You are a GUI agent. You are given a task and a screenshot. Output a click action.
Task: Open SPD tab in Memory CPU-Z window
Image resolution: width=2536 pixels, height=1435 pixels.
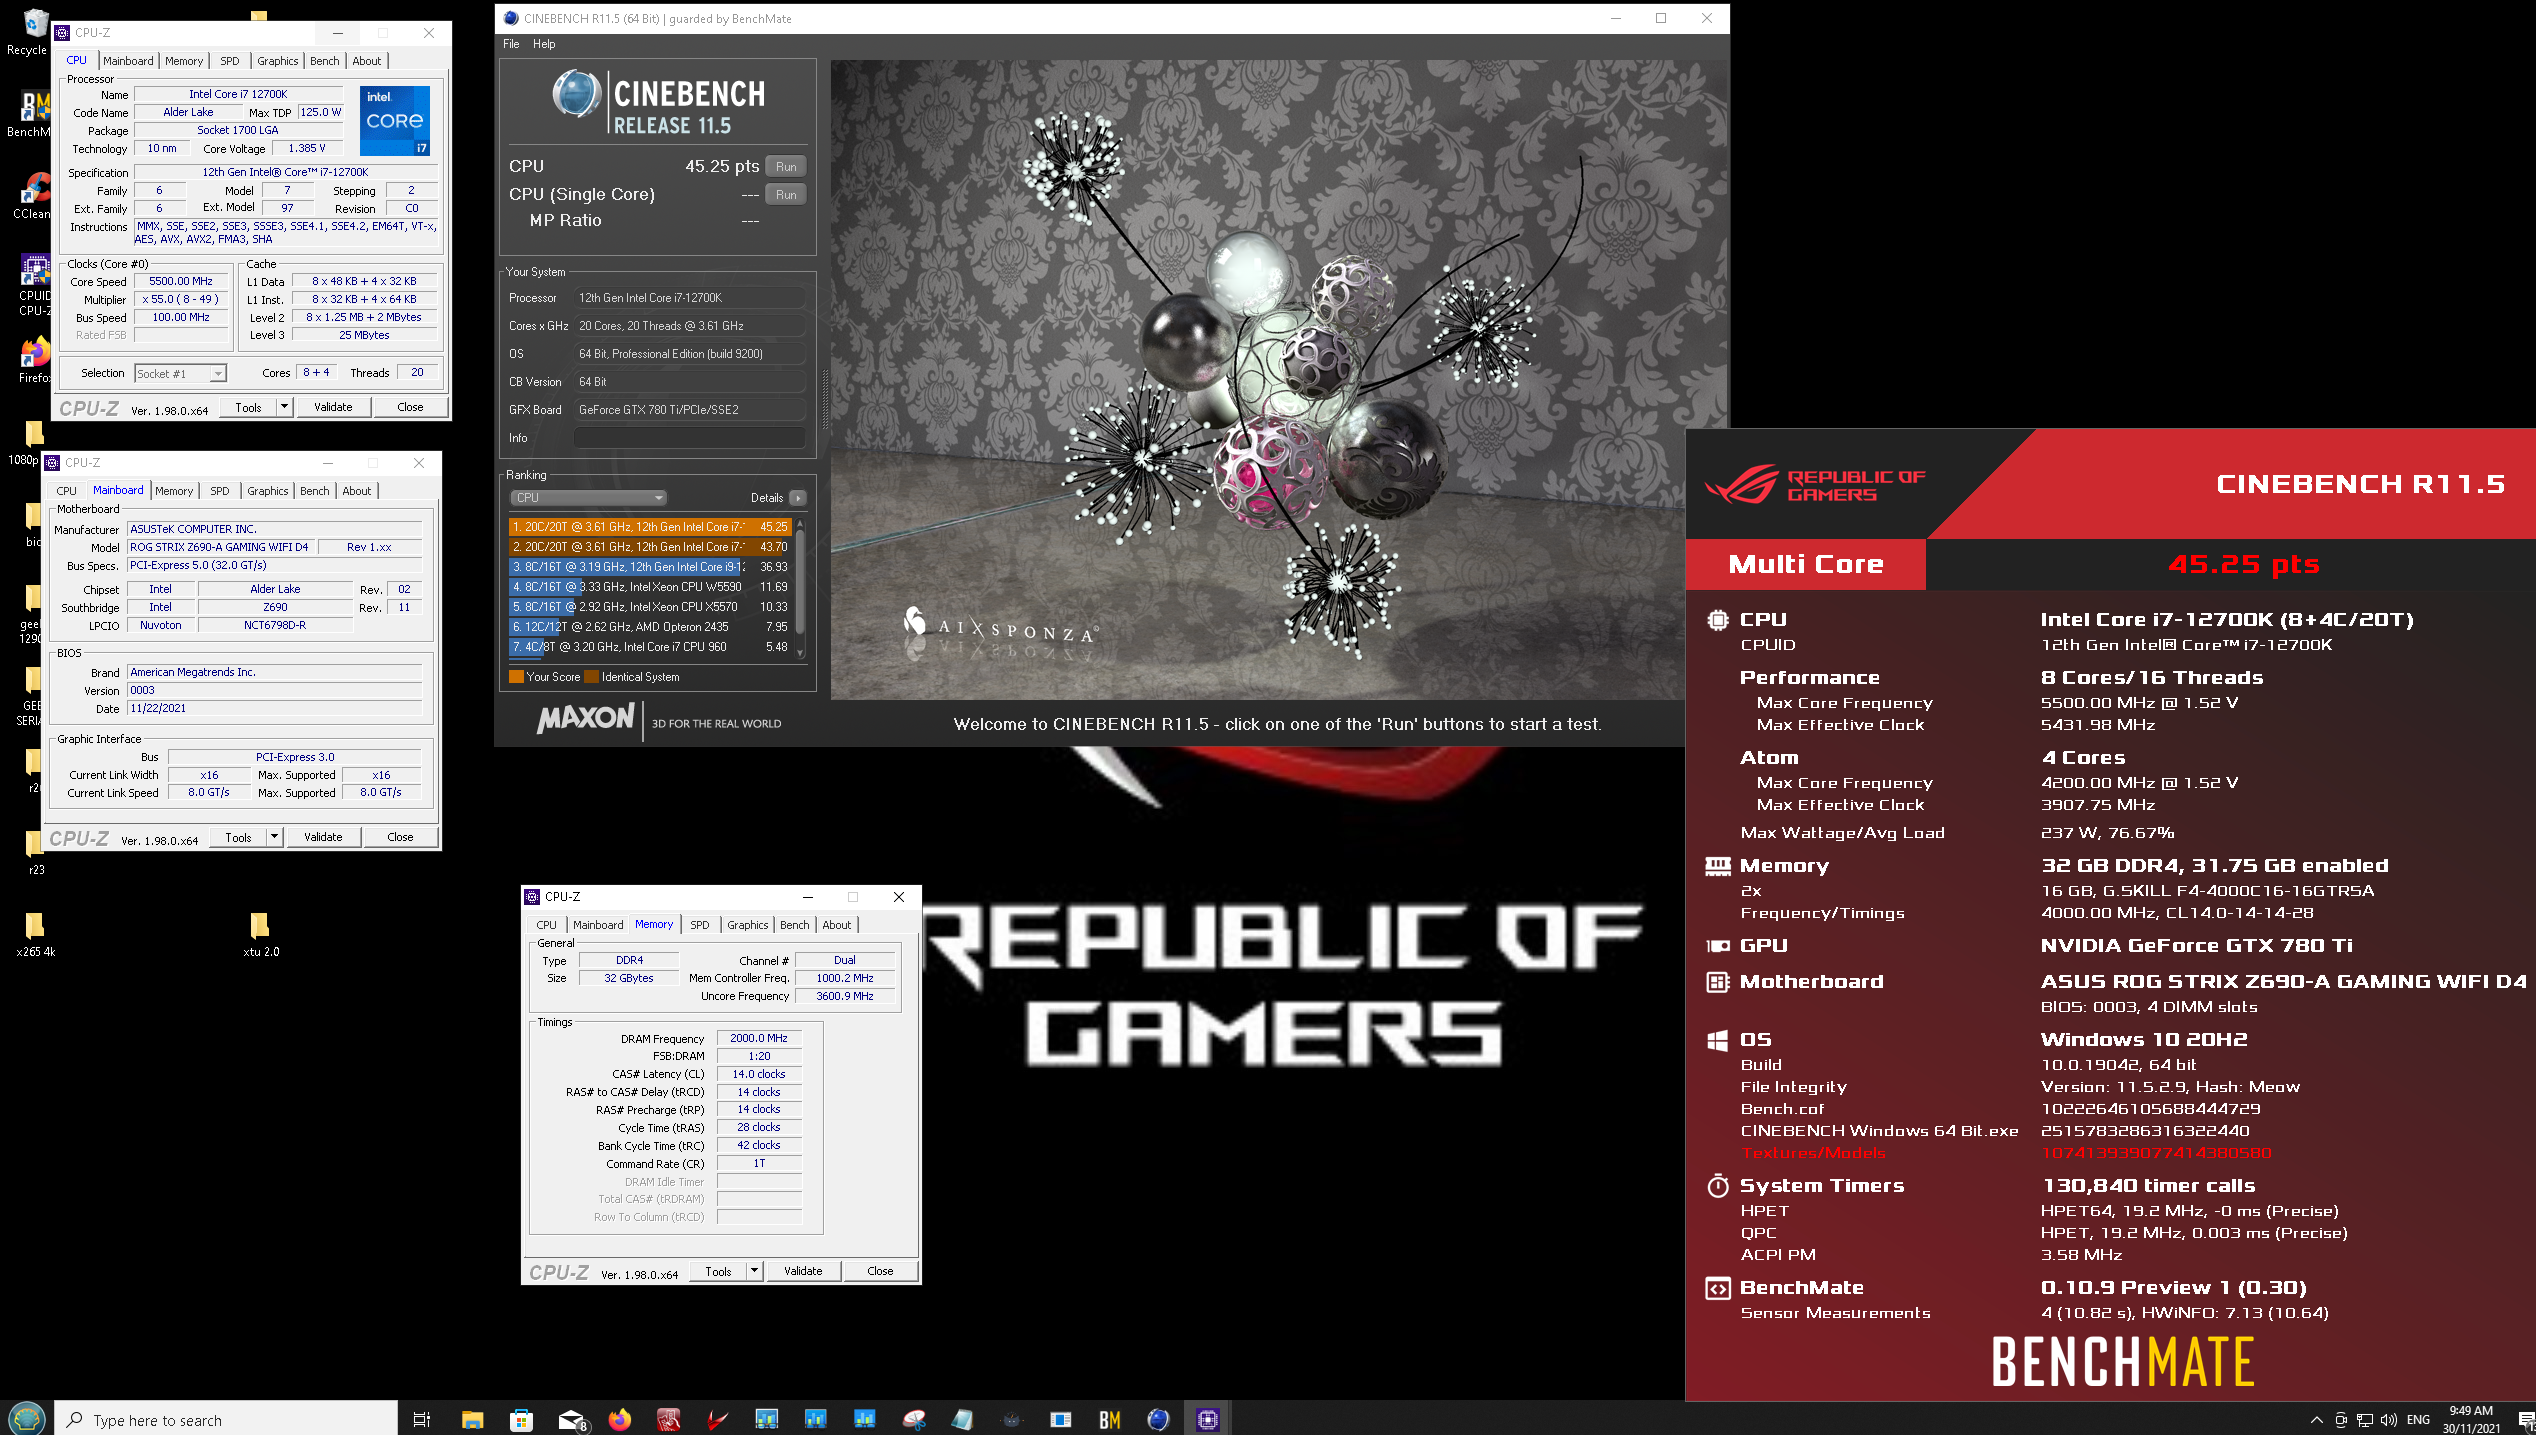(x=700, y=925)
